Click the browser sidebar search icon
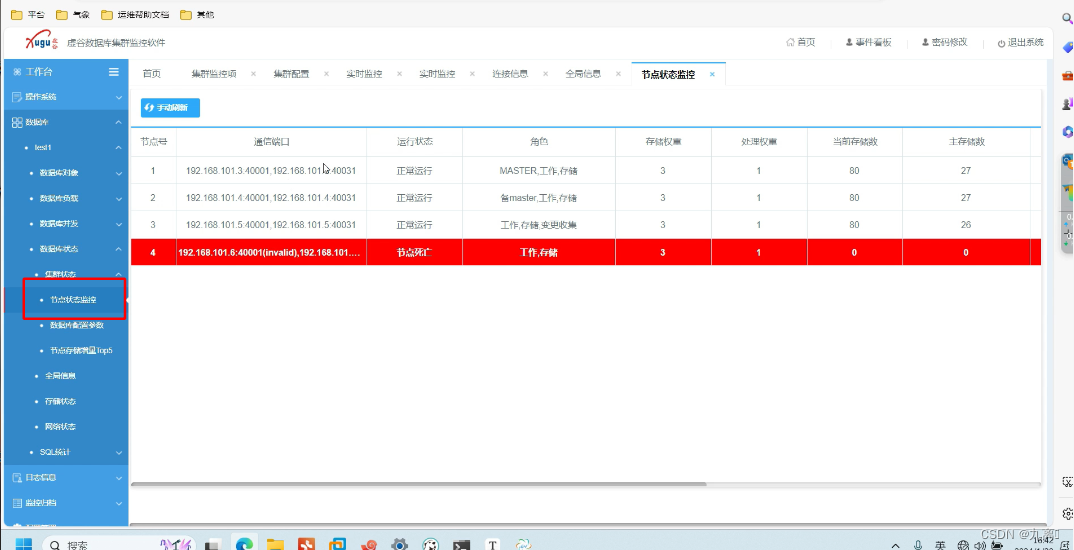The width and height of the screenshot is (1074, 550). point(1066,19)
